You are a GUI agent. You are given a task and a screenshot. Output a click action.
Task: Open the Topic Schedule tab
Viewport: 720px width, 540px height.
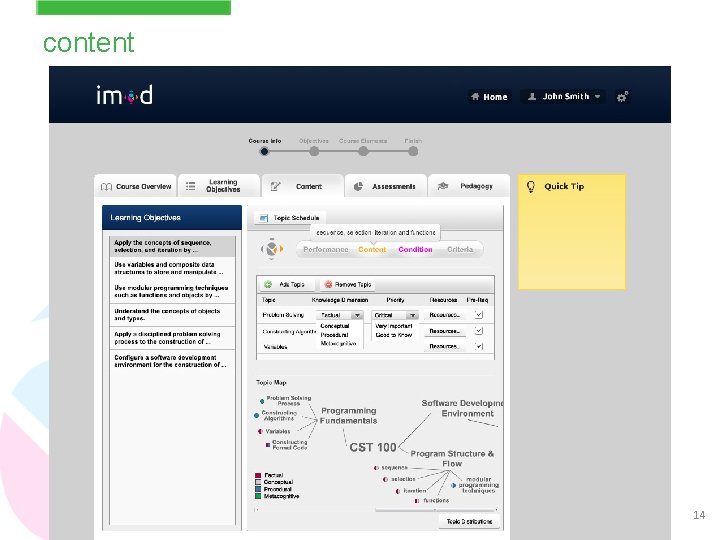289,218
